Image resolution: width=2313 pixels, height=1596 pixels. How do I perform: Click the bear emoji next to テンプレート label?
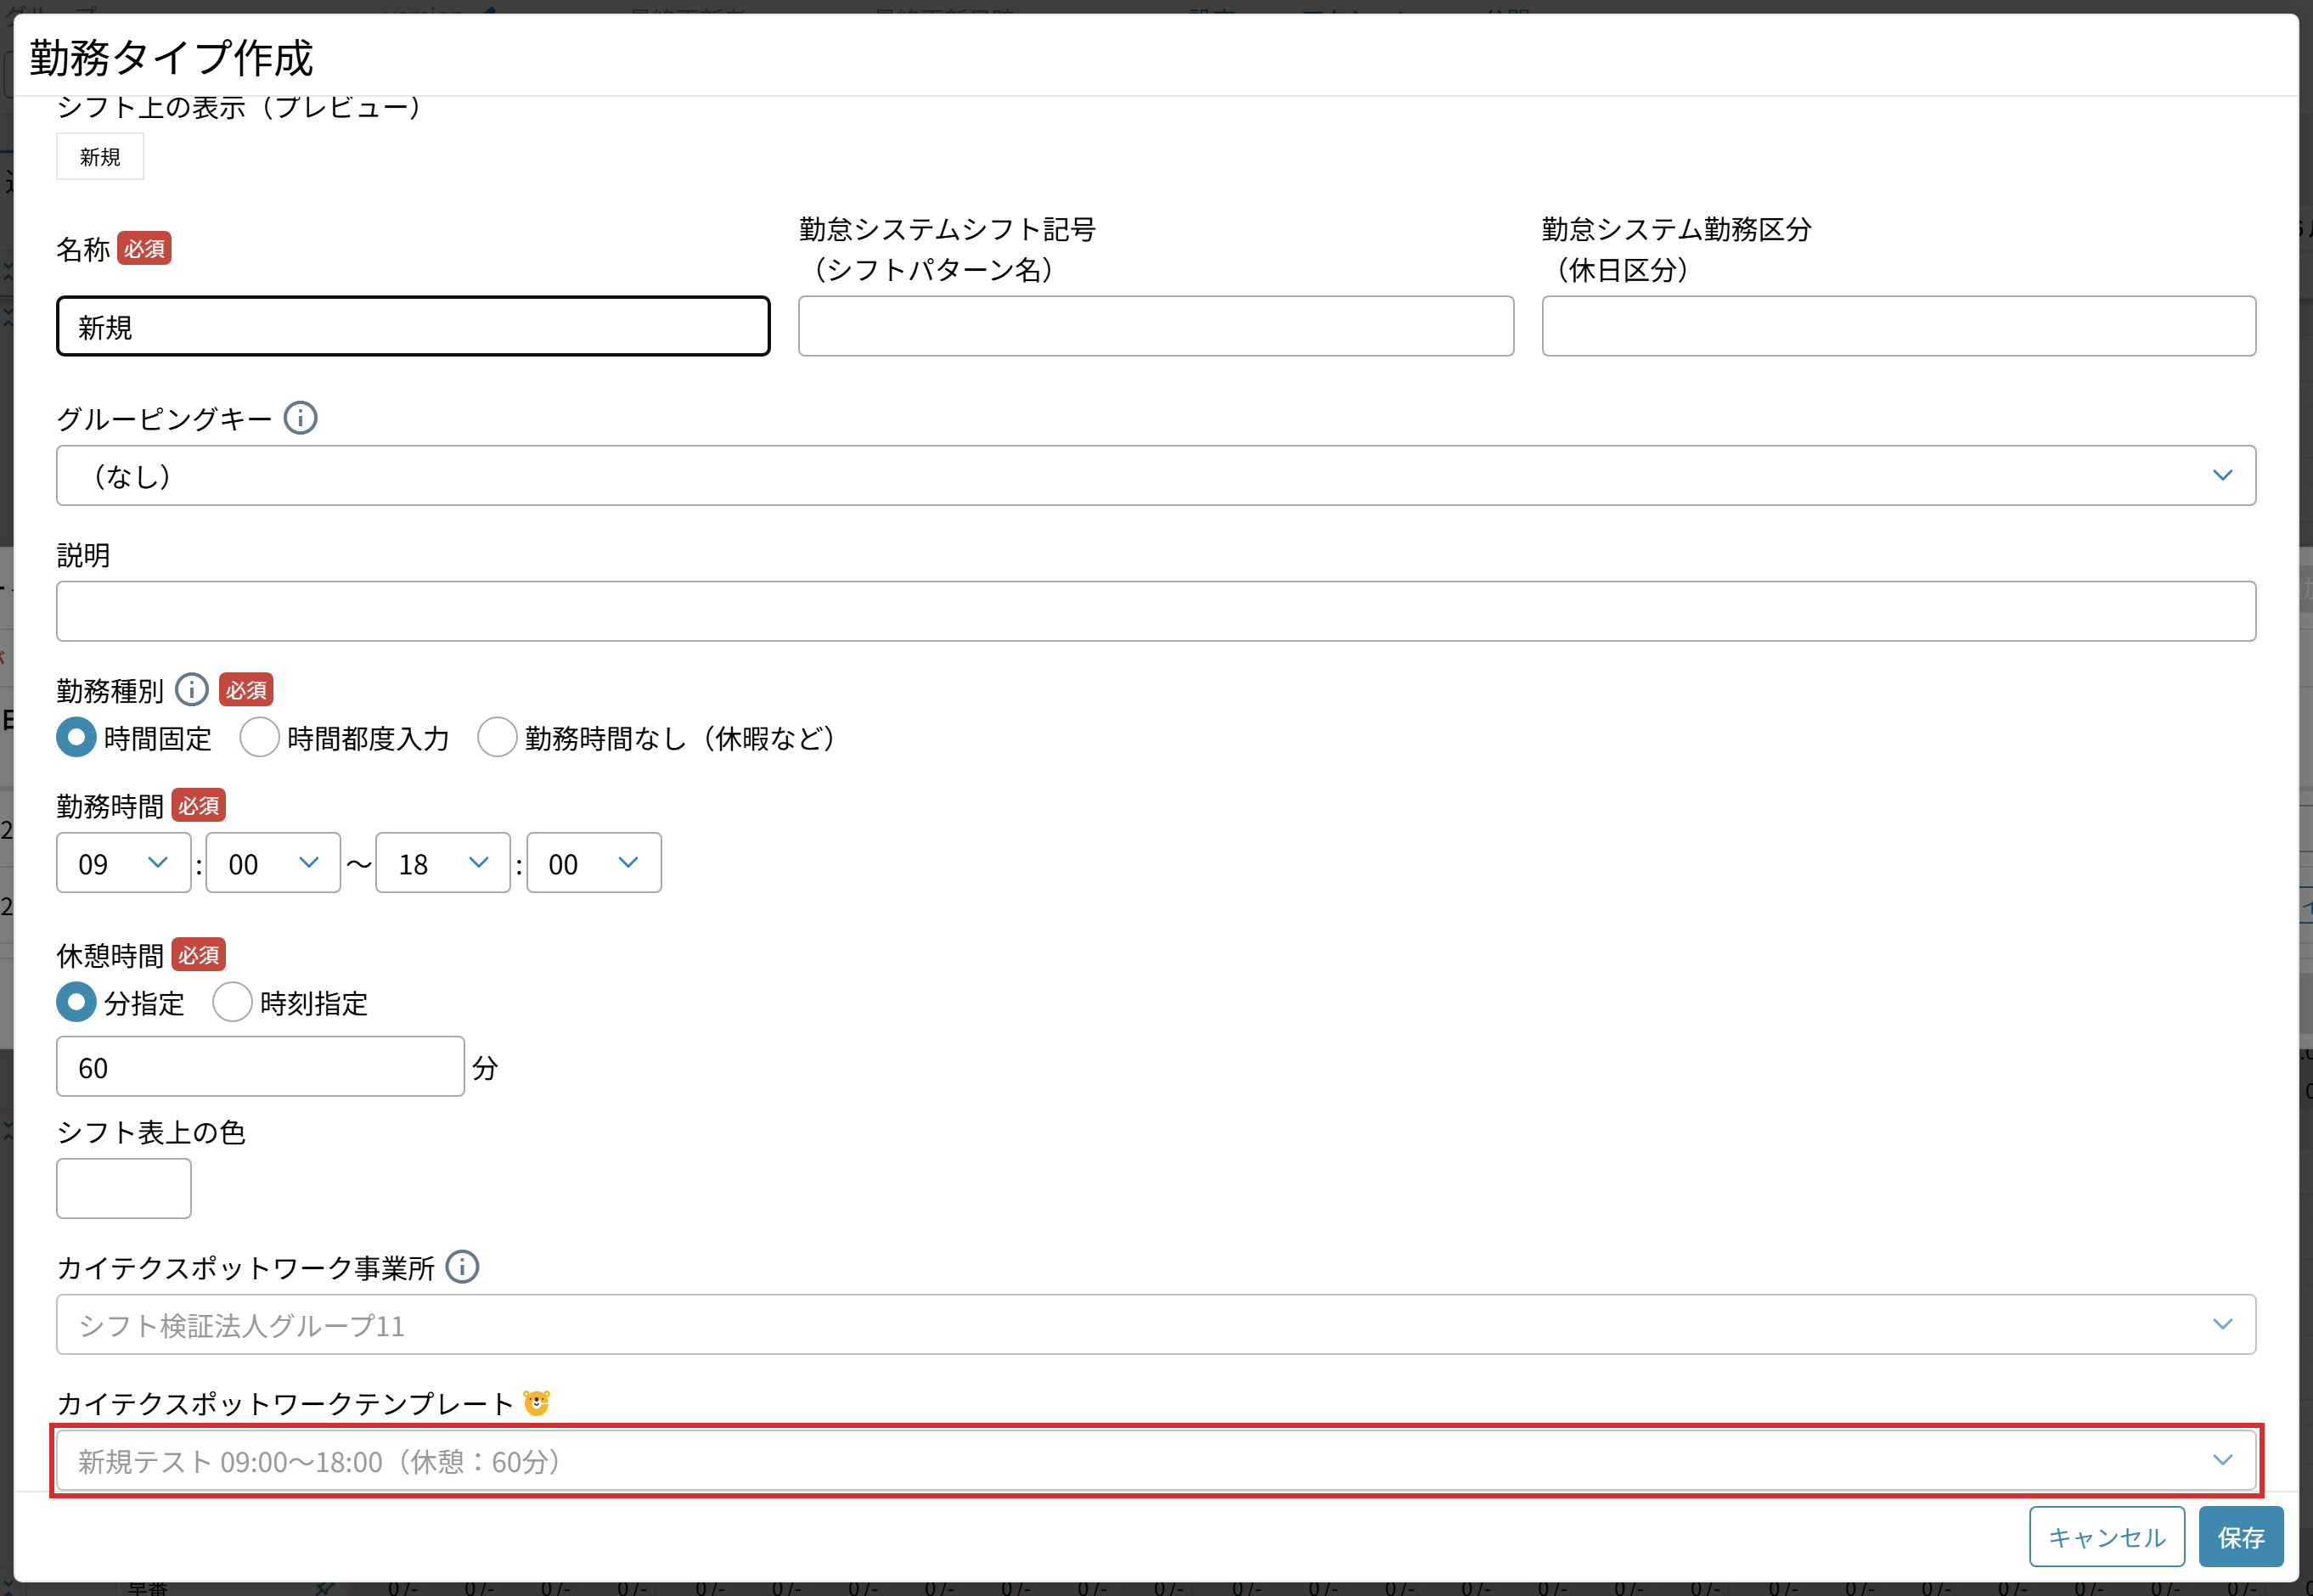click(537, 1402)
